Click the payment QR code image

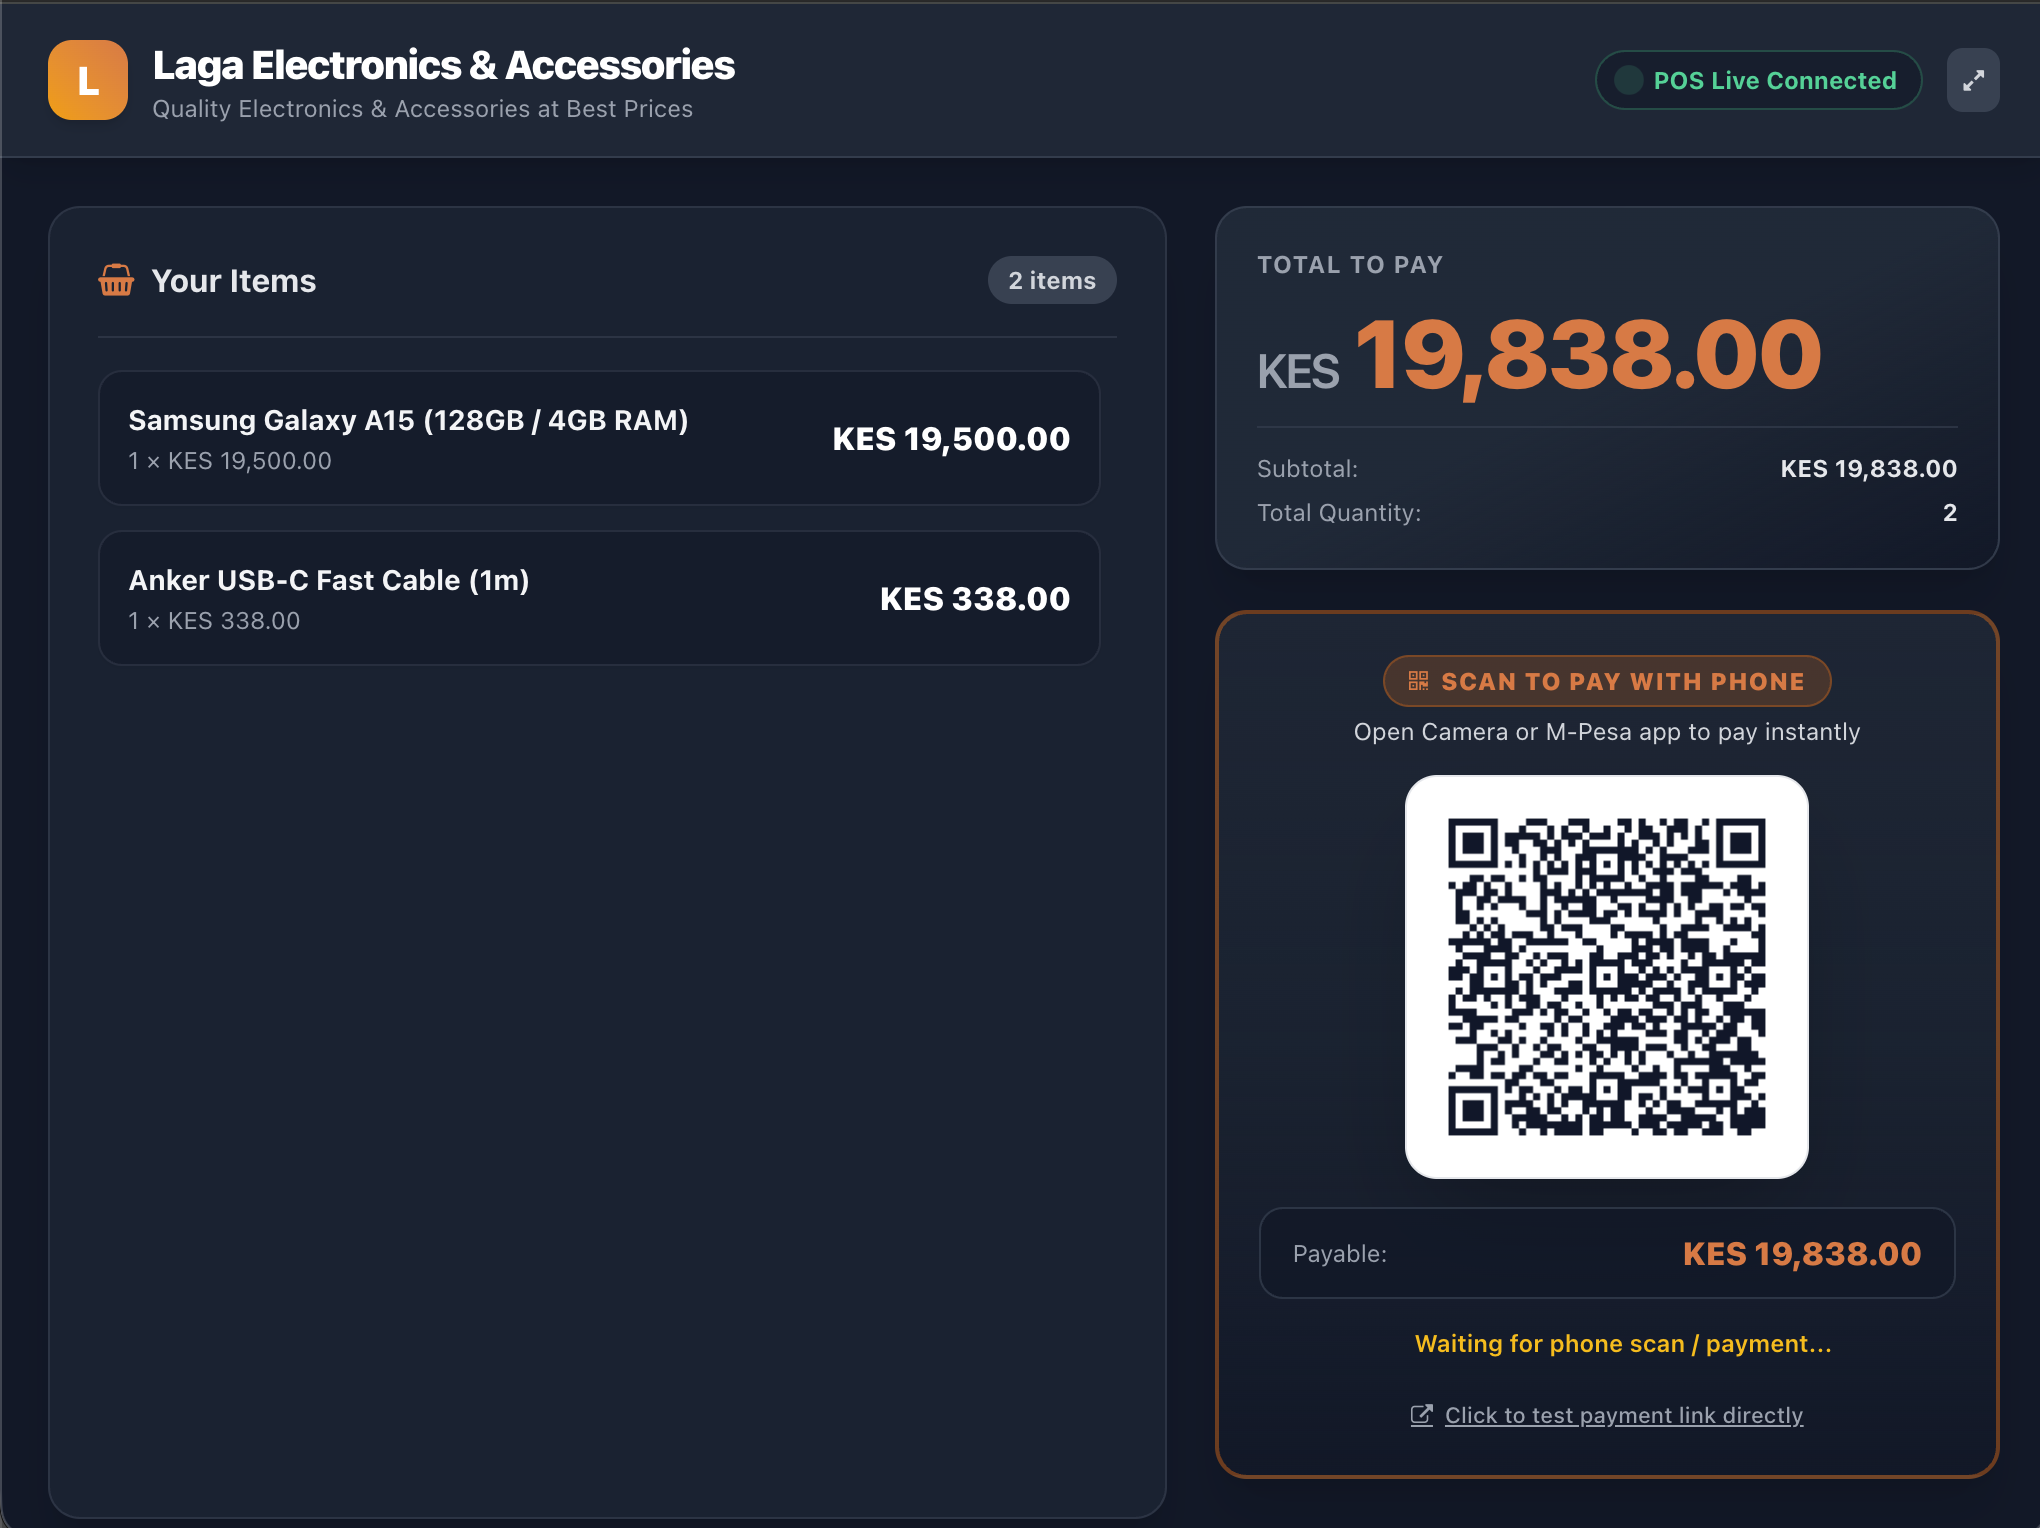pyautogui.click(x=1607, y=977)
